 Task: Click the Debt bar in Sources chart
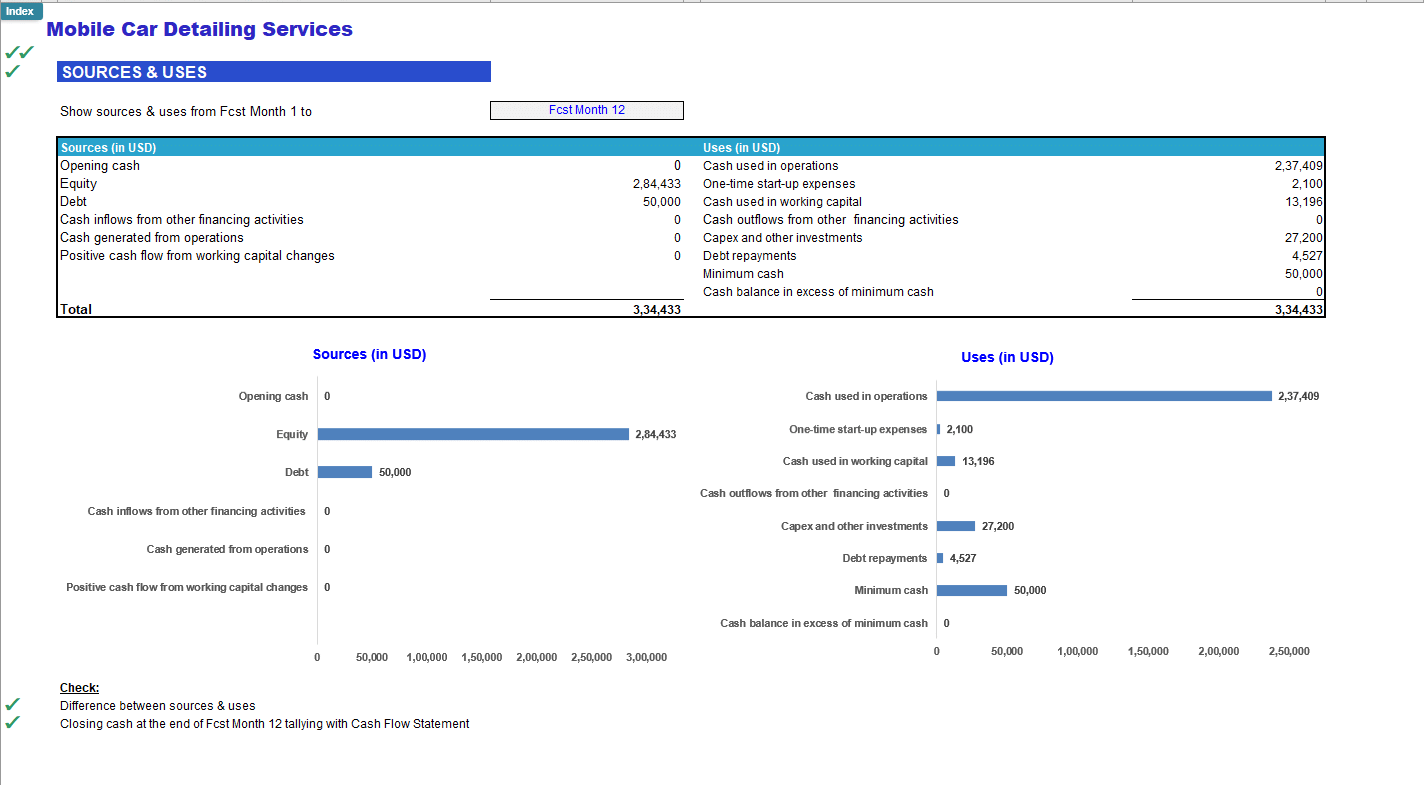coord(345,472)
